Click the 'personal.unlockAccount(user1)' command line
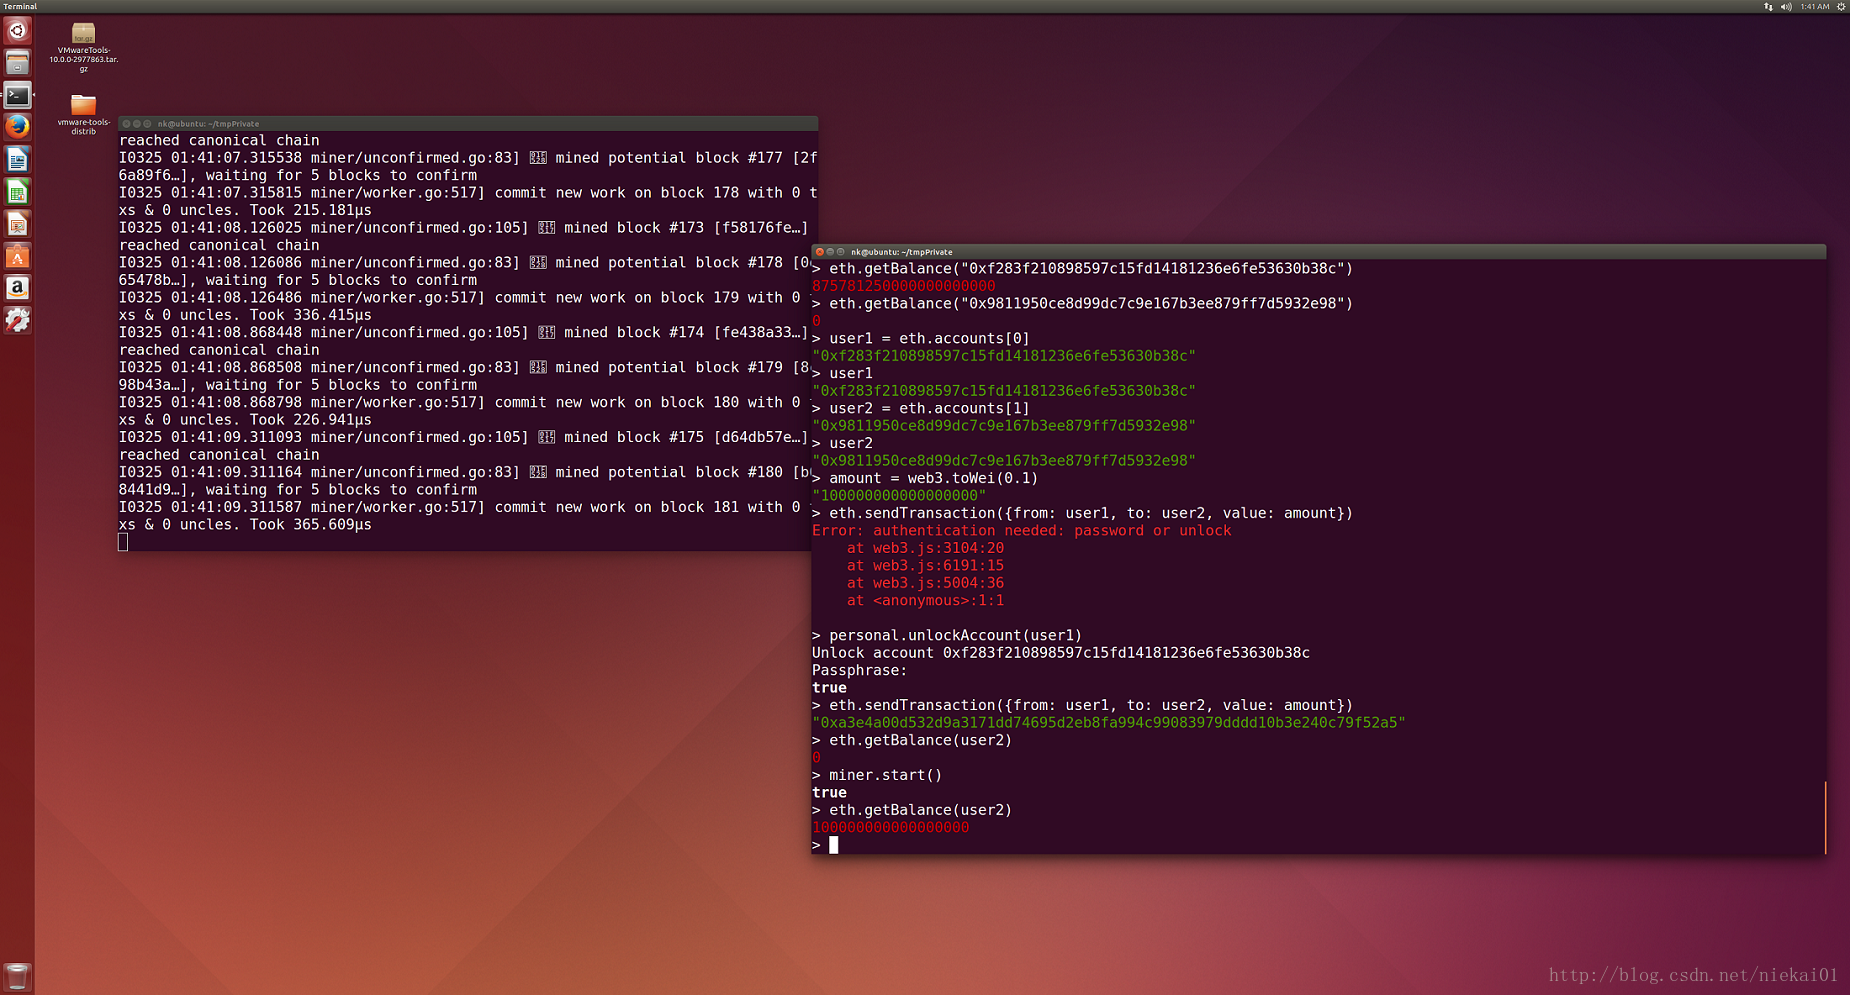This screenshot has height=995, width=1850. pos(947,635)
